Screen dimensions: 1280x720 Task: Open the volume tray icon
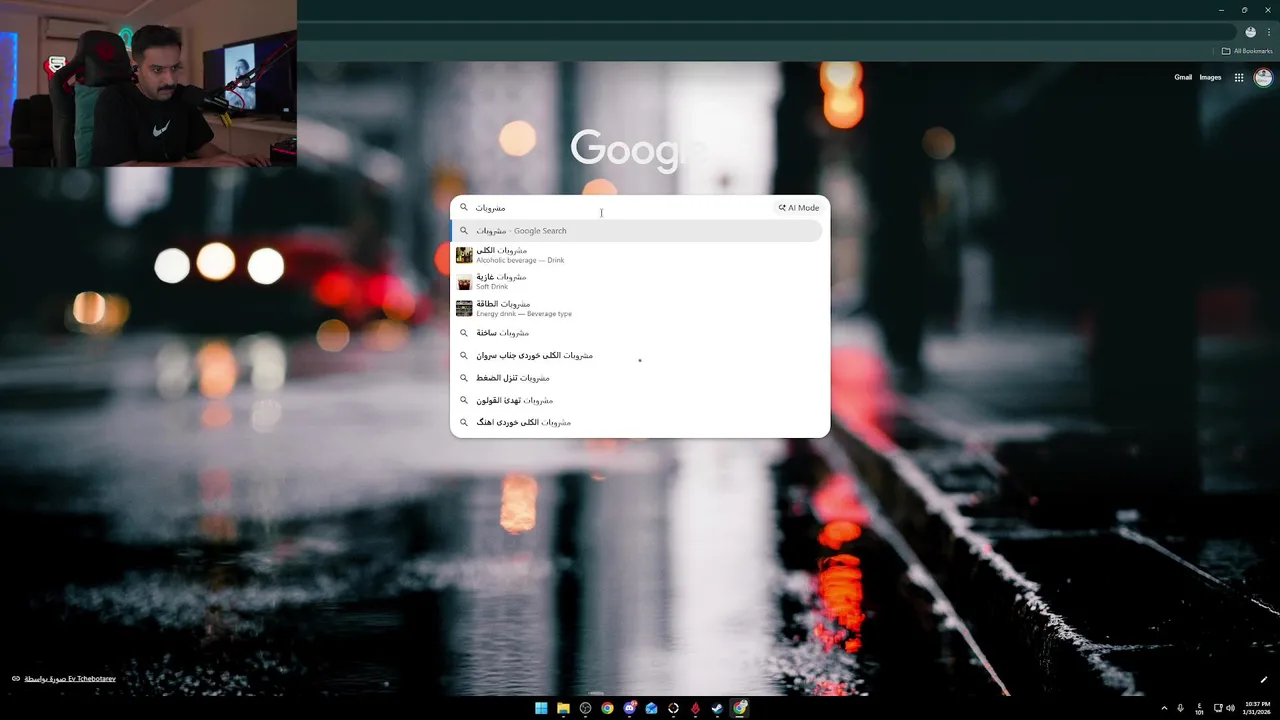point(1230,708)
